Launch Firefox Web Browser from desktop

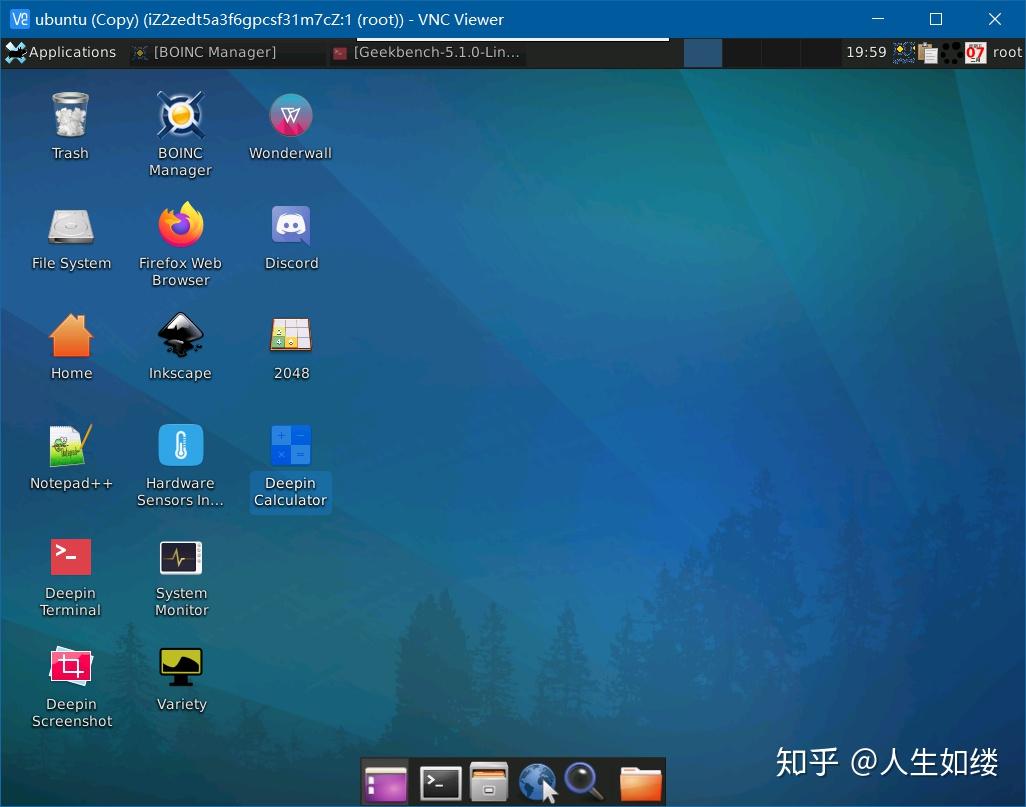(181, 244)
